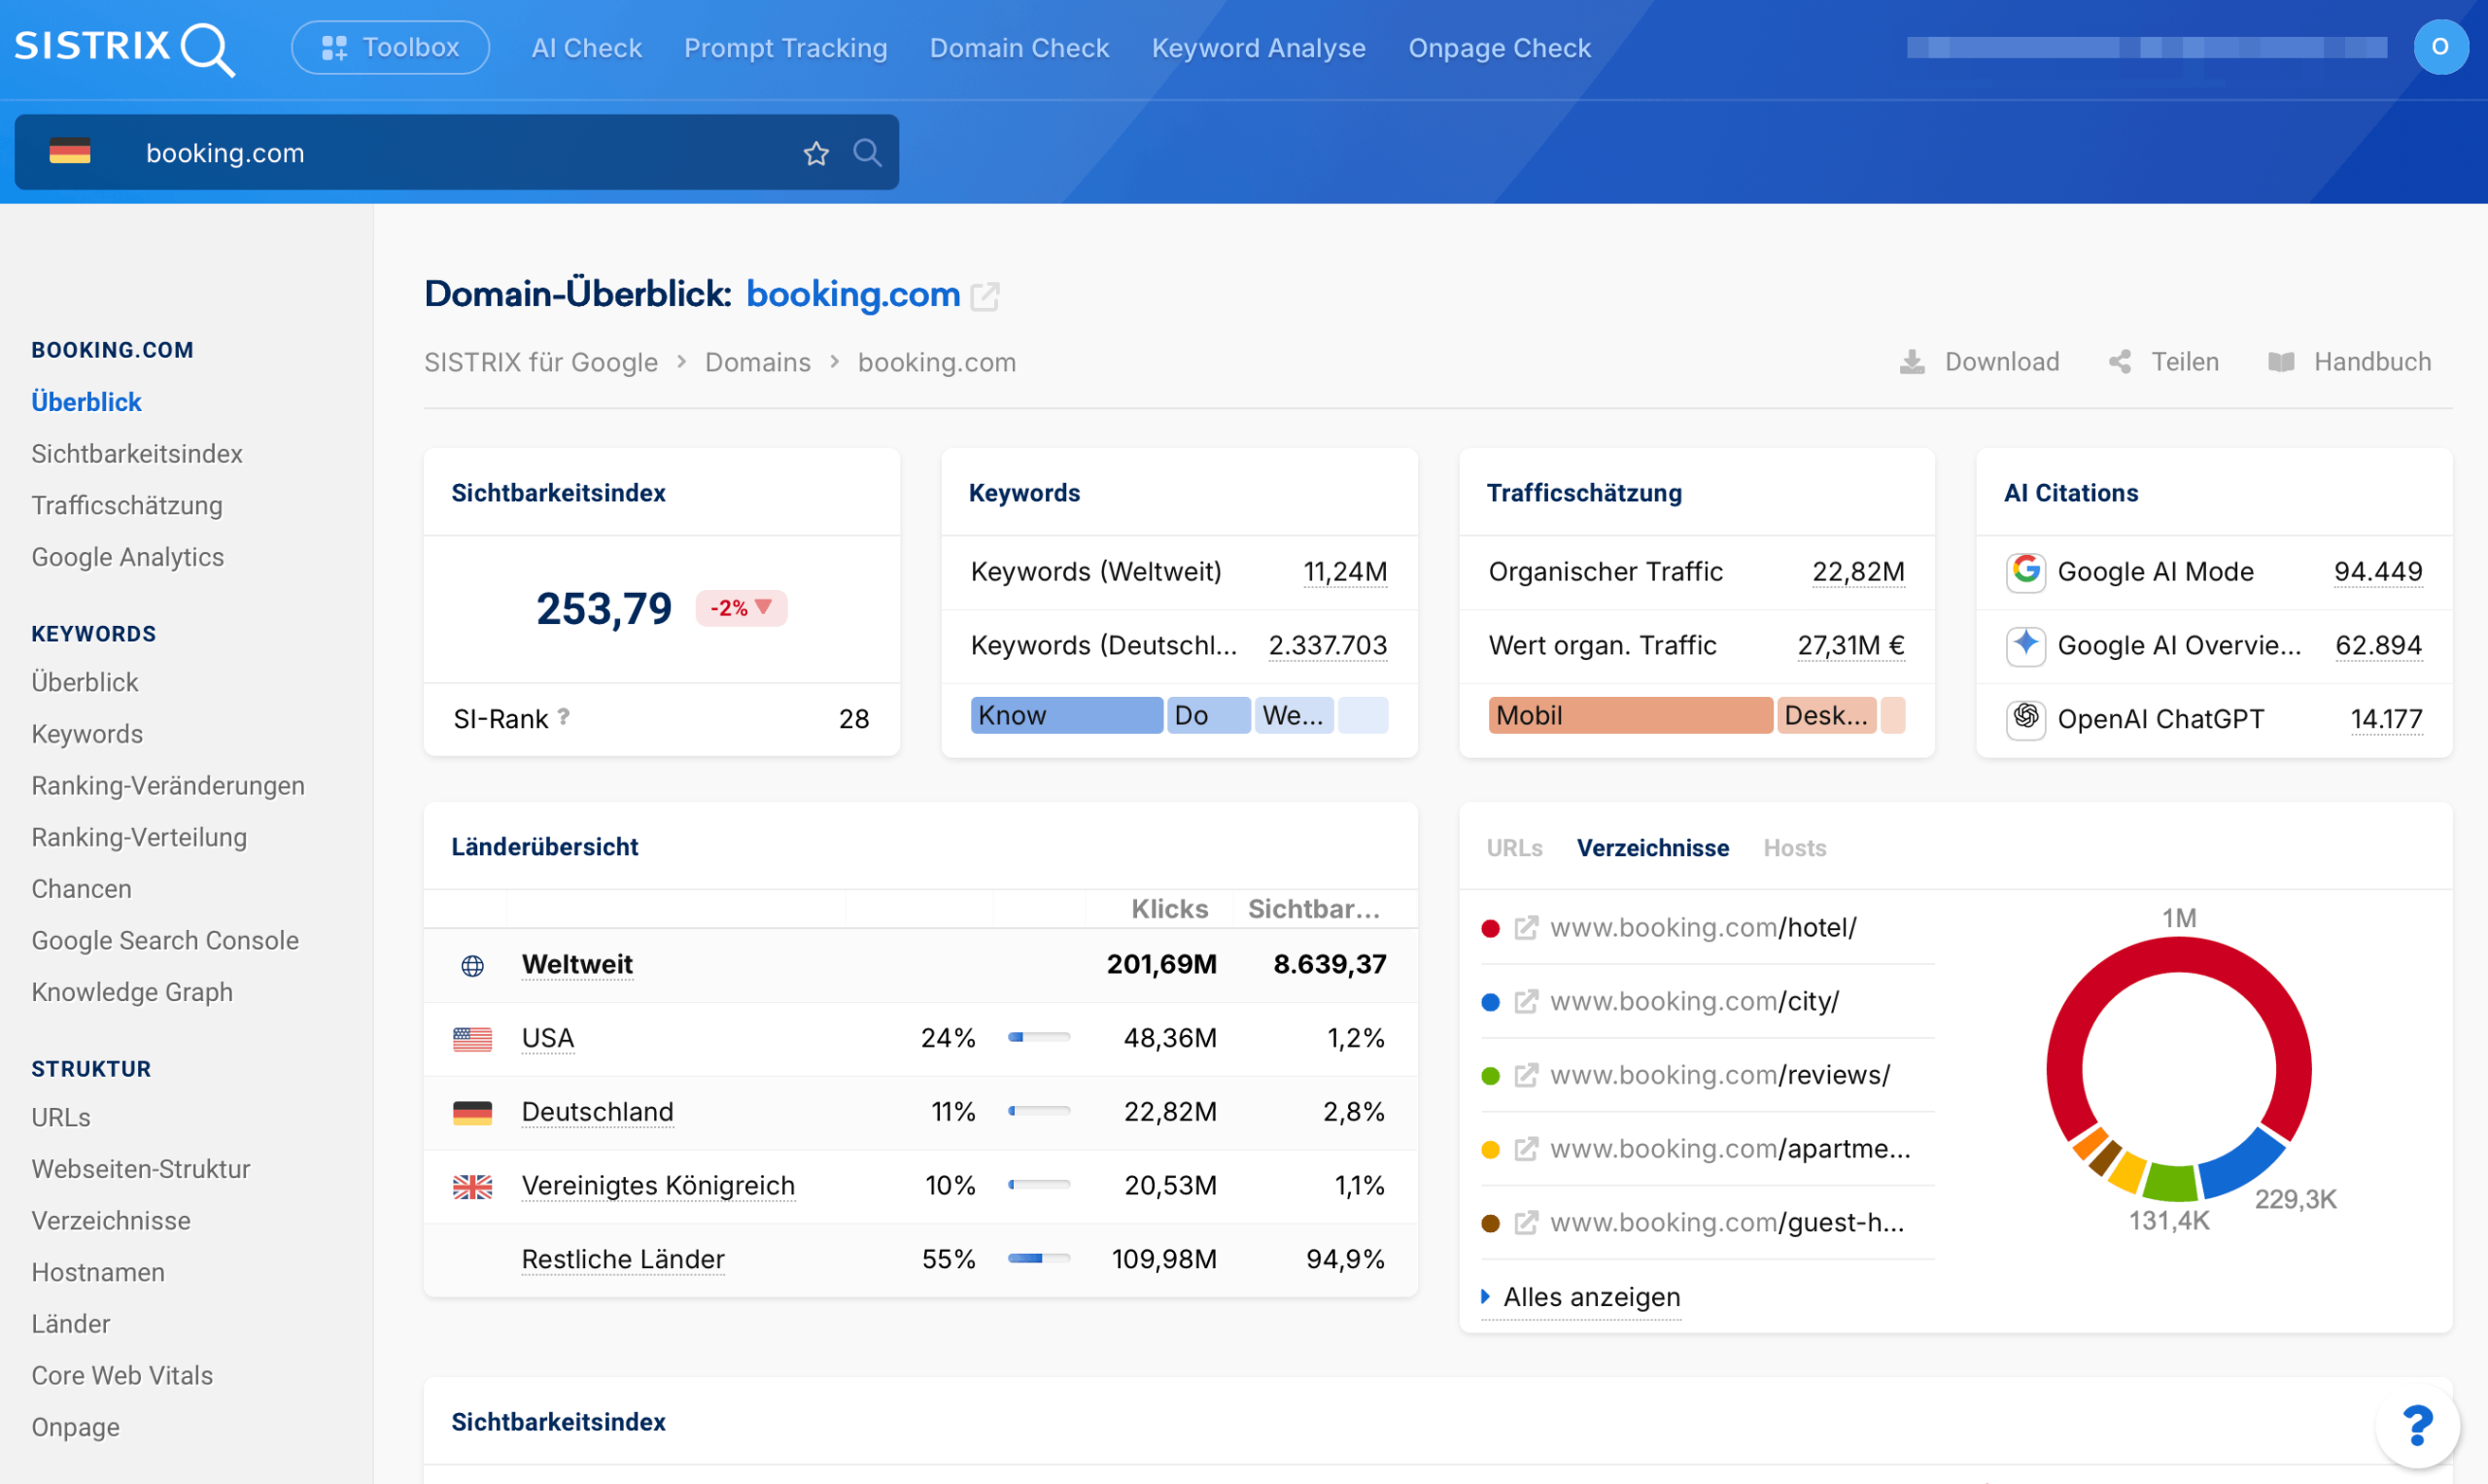Open Trafficschätzung in the sidebar
This screenshot has width=2488, height=1484.
[x=127, y=506]
